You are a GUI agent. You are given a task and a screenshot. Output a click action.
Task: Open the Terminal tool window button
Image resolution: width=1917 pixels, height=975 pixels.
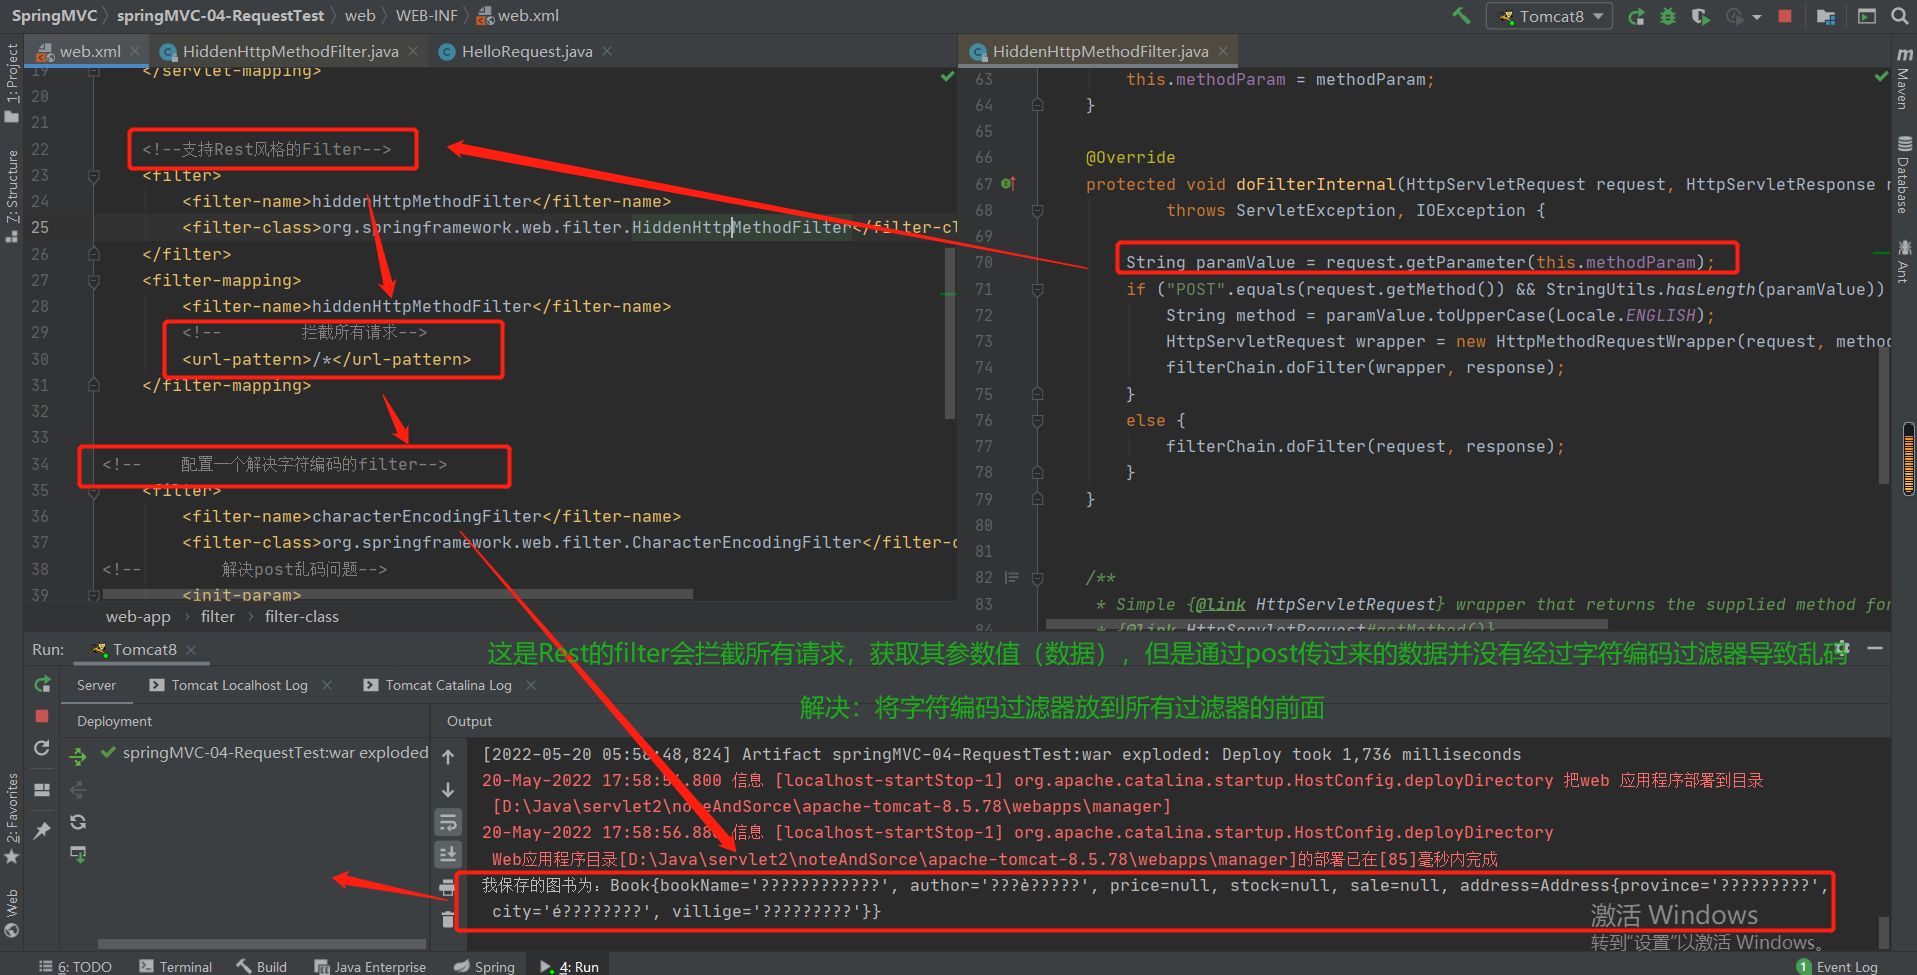[176, 966]
